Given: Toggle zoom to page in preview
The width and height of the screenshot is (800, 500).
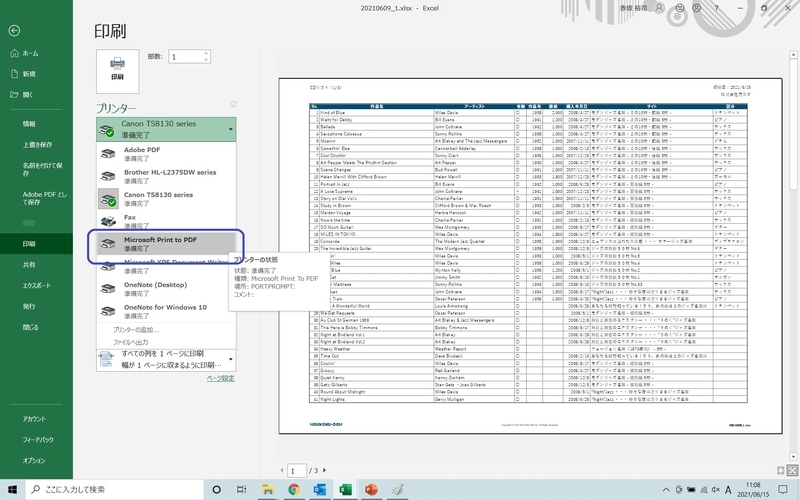Looking at the screenshot, I should [792, 470].
